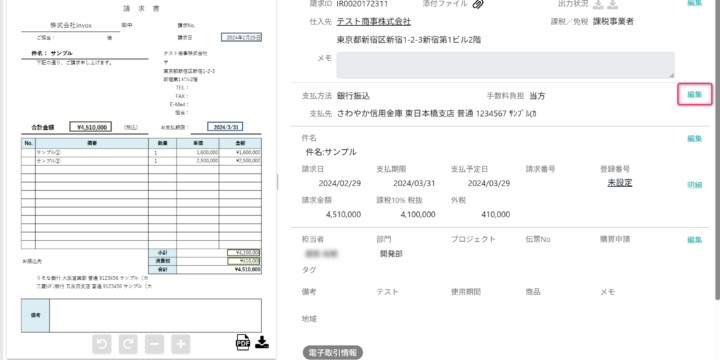This screenshot has height=360, width=720.
Task: Zoom out invoice preview with minus button
Action: coord(155,344)
